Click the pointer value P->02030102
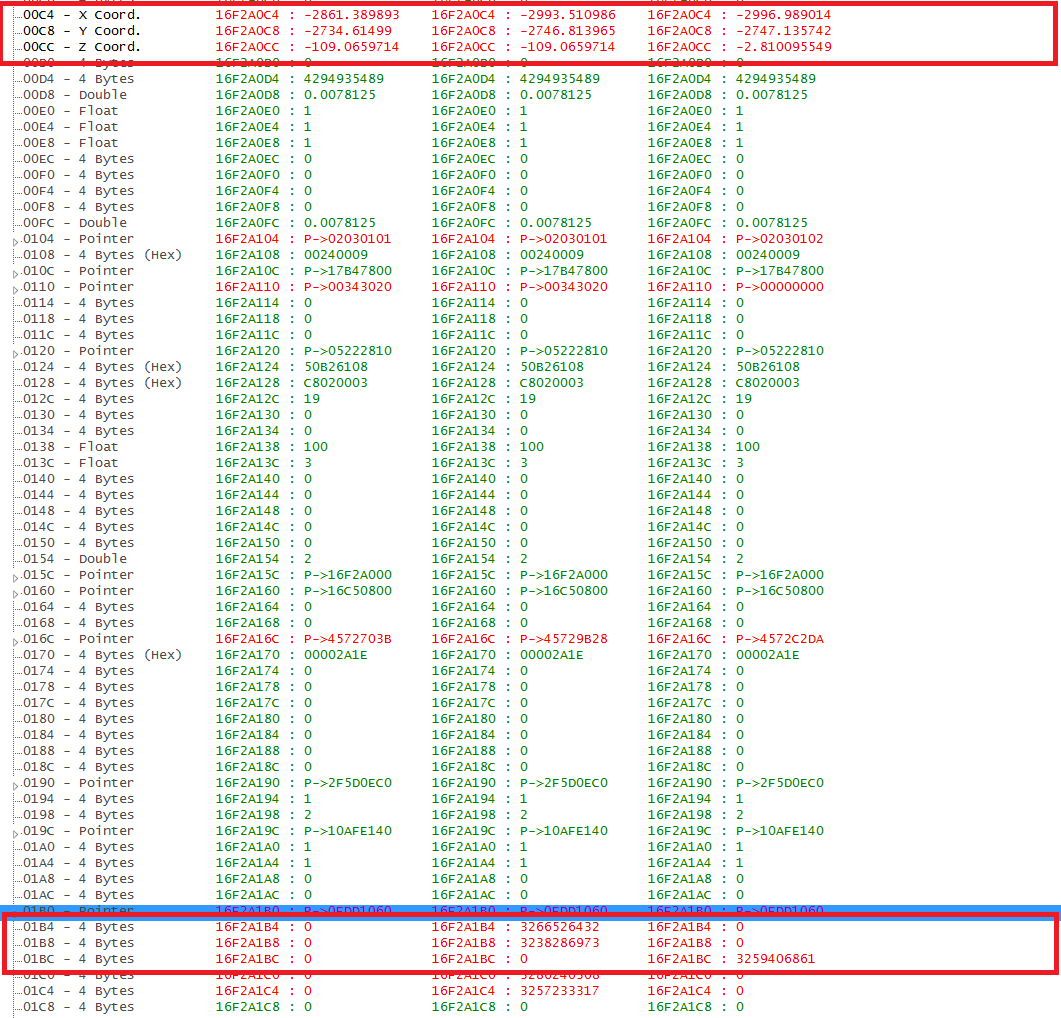The height and width of the screenshot is (1018, 1061). click(x=780, y=239)
